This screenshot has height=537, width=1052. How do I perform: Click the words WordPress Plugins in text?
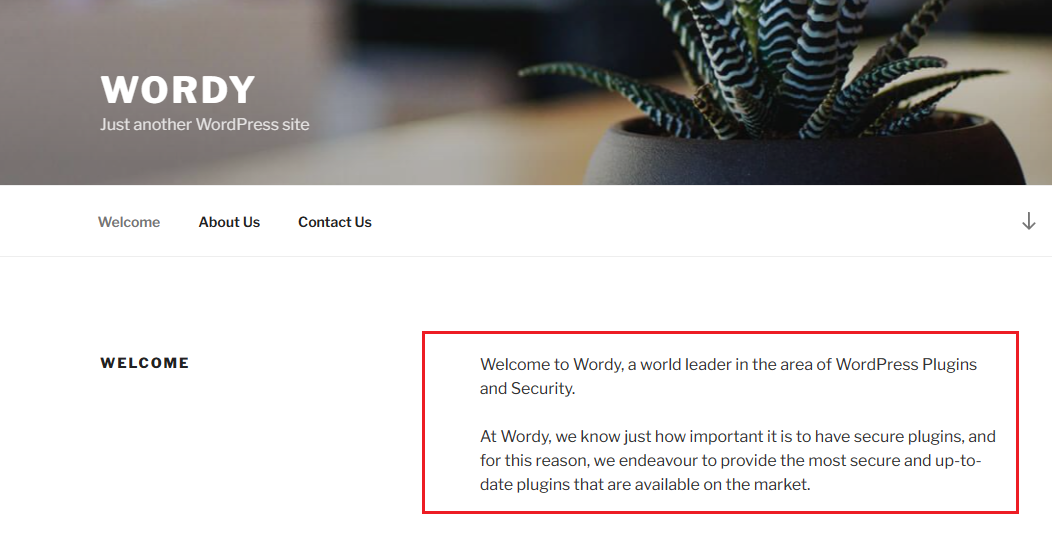[906, 364]
